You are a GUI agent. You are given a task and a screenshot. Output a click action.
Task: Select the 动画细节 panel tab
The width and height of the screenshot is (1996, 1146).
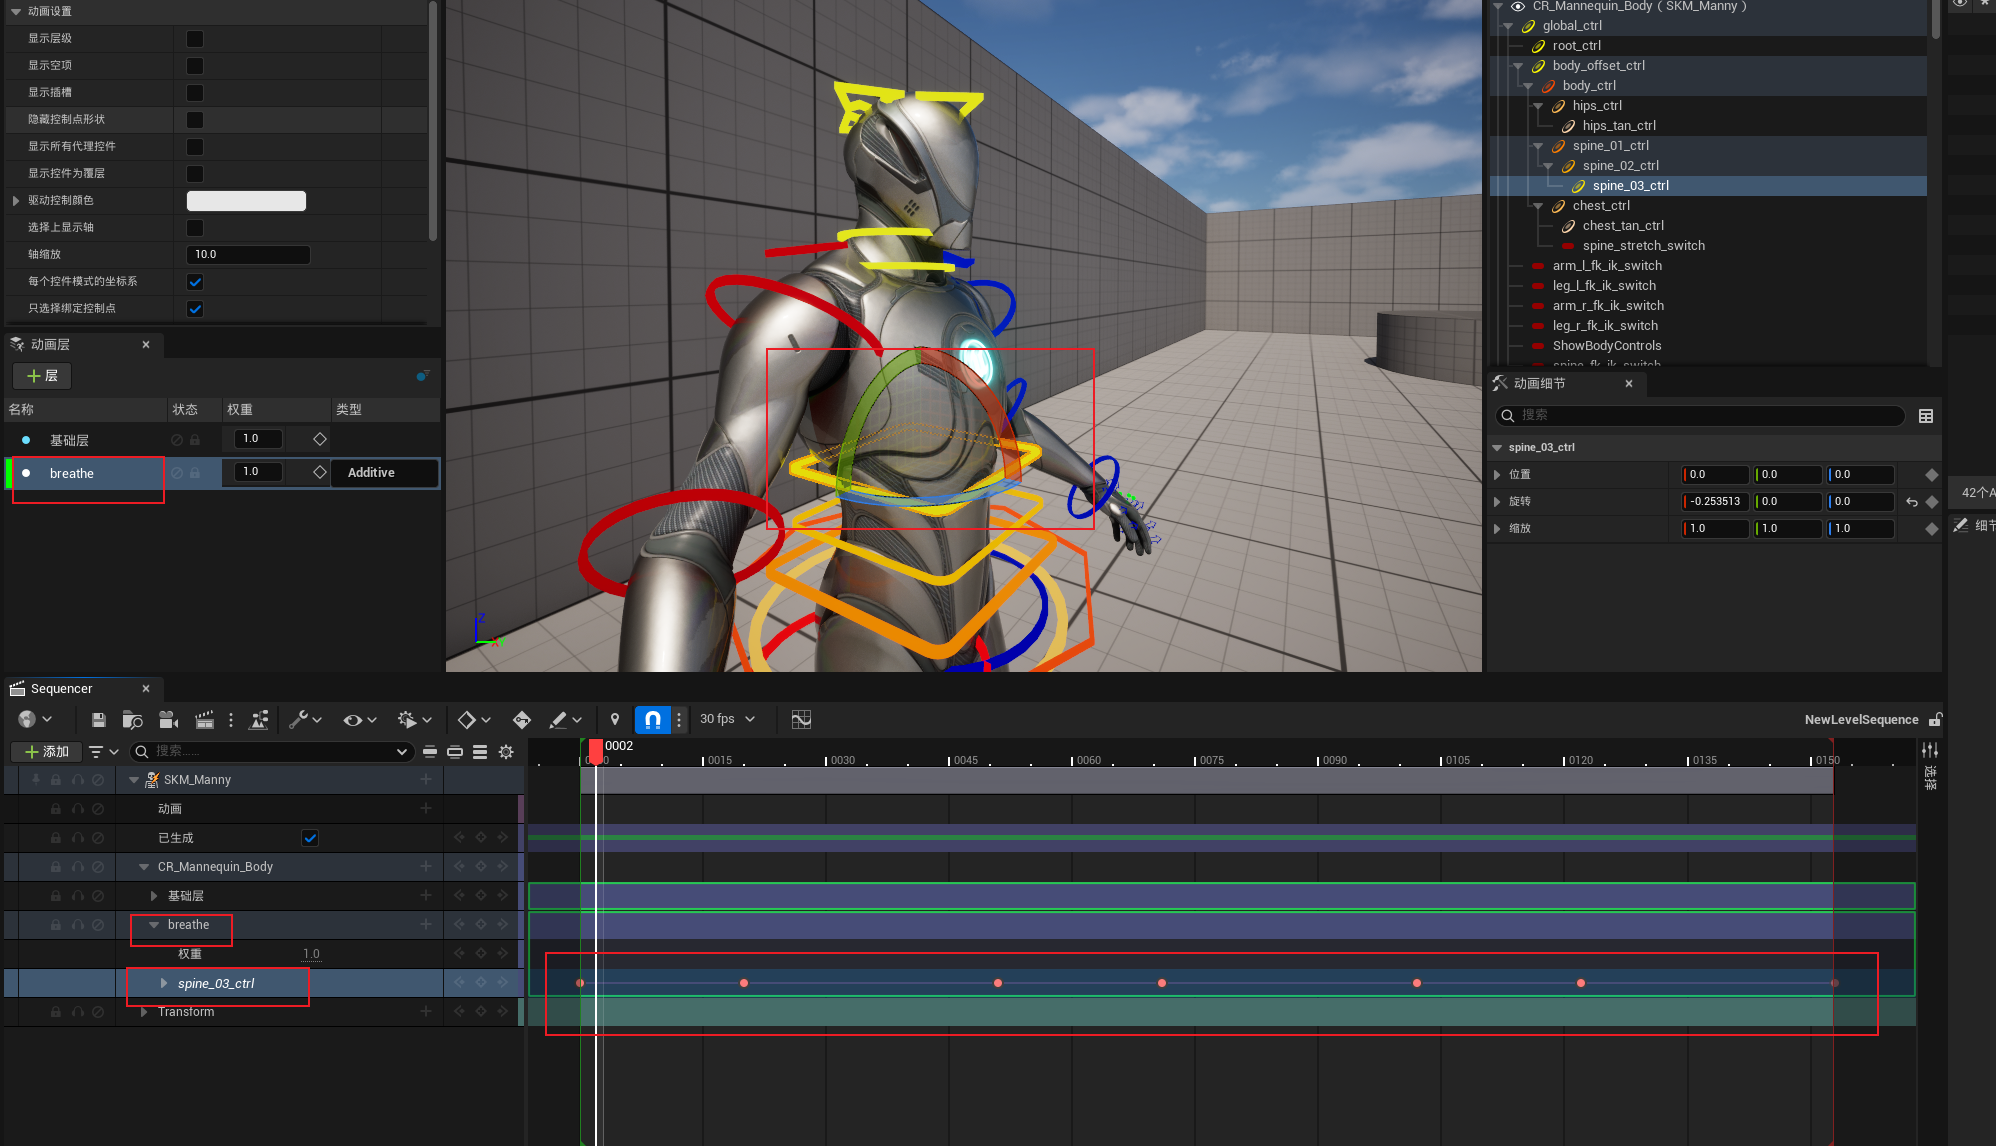1539,384
